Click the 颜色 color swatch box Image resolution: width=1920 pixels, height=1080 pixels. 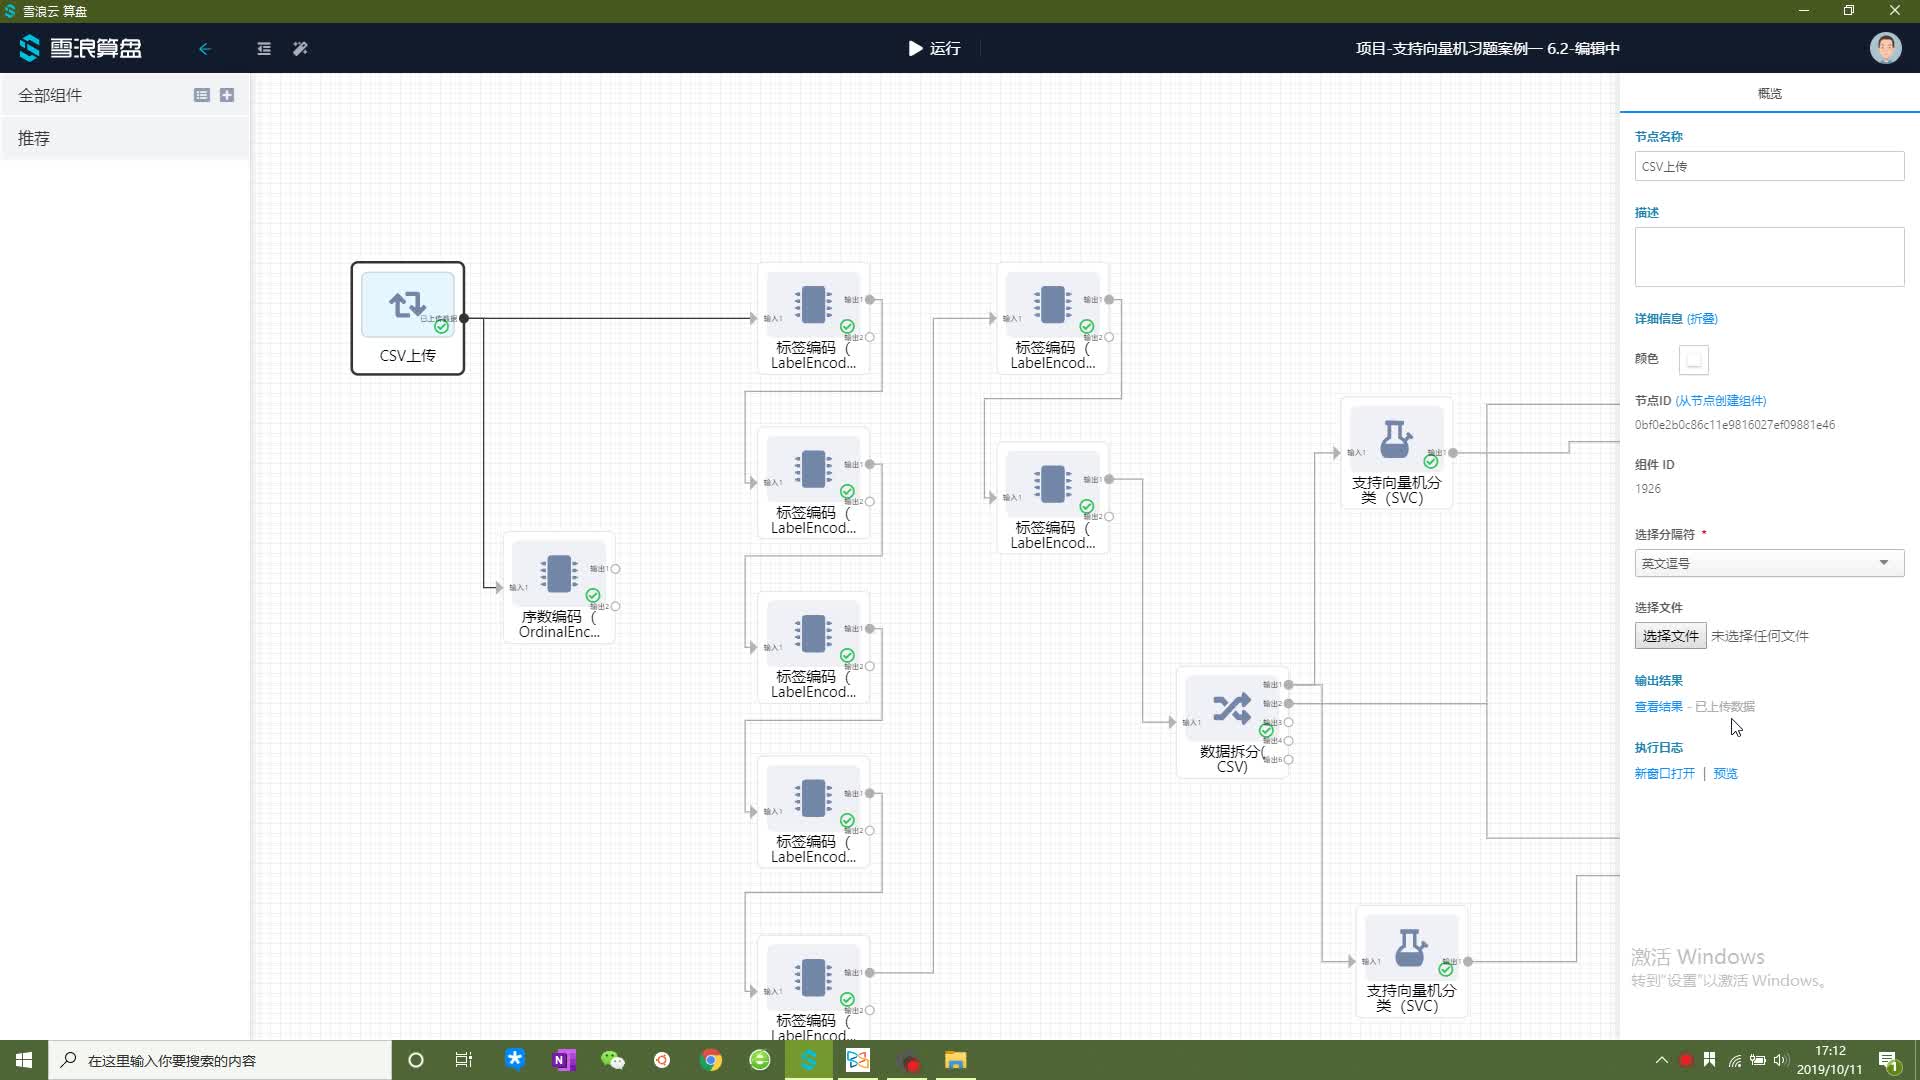pyautogui.click(x=1693, y=359)
